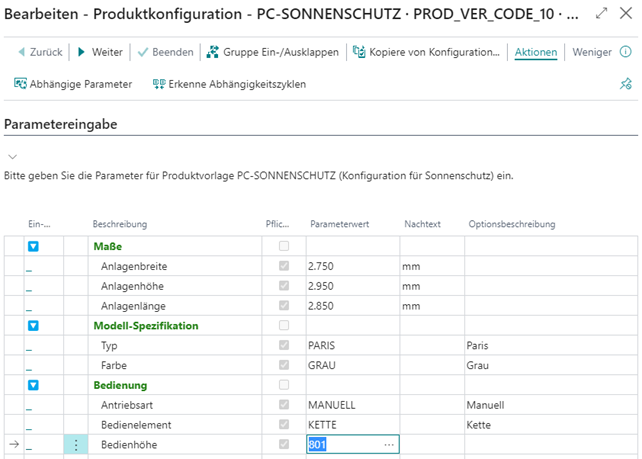Image resolution: width=642 pixels, height=459 pixels.
Task: Click the Anlagenbreite value 2.750
Action: [x=321, y=266]
